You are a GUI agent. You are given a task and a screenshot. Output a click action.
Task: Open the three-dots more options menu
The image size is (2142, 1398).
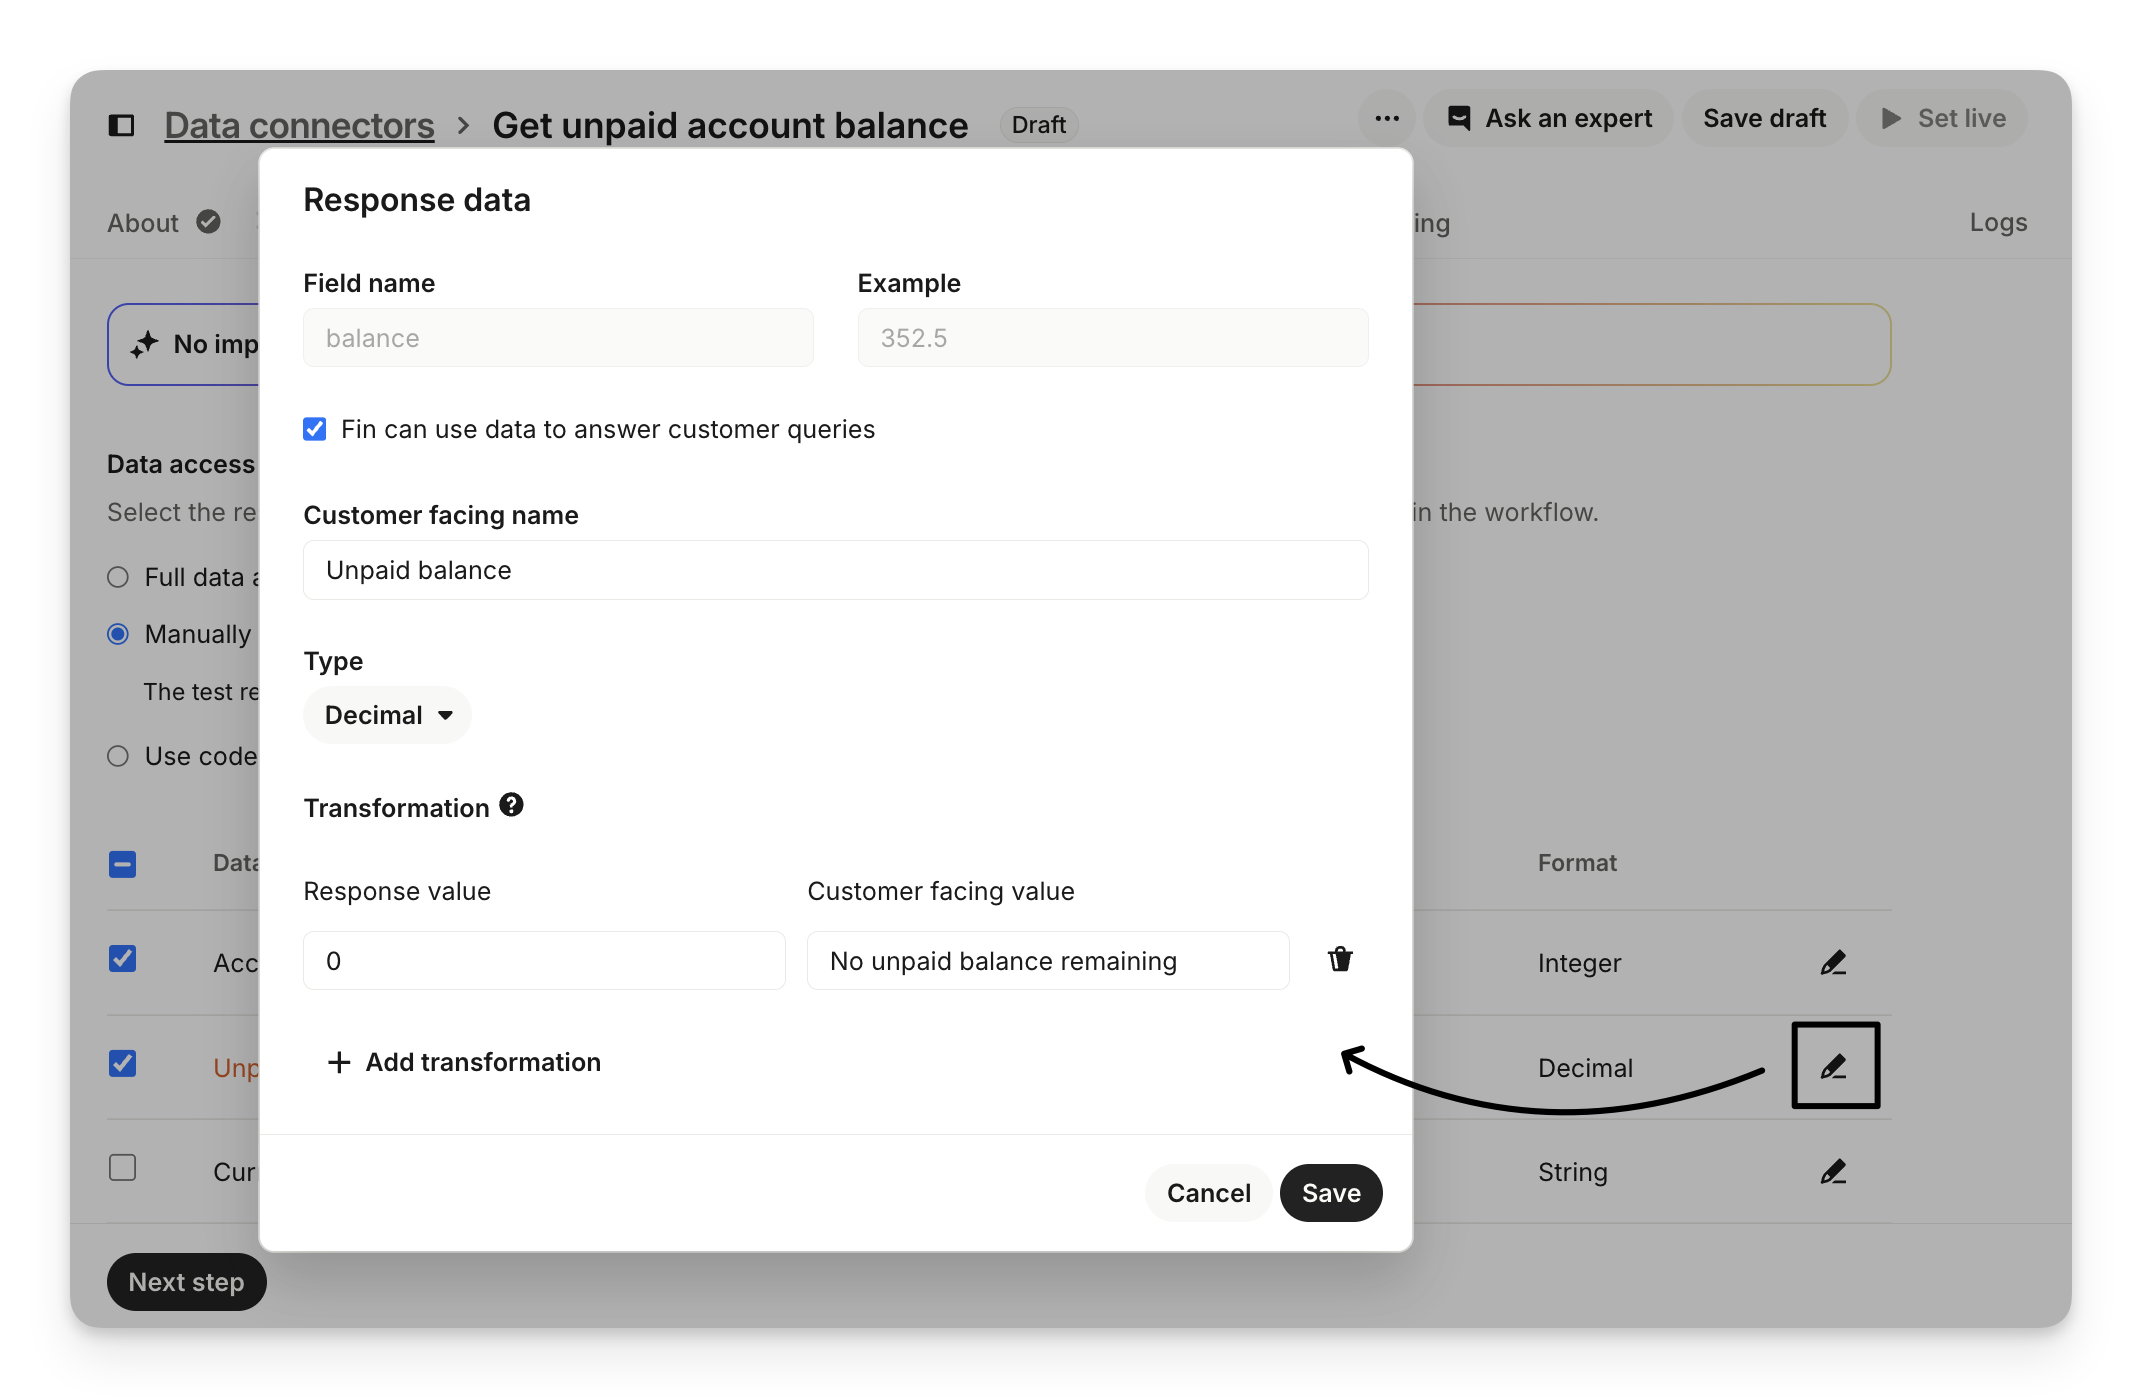click(1386, 119)
